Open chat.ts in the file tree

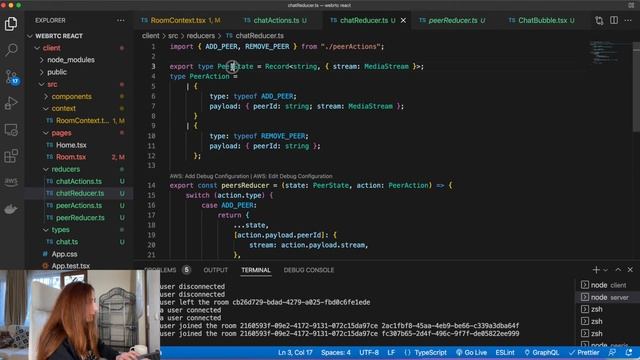(67, 242)
